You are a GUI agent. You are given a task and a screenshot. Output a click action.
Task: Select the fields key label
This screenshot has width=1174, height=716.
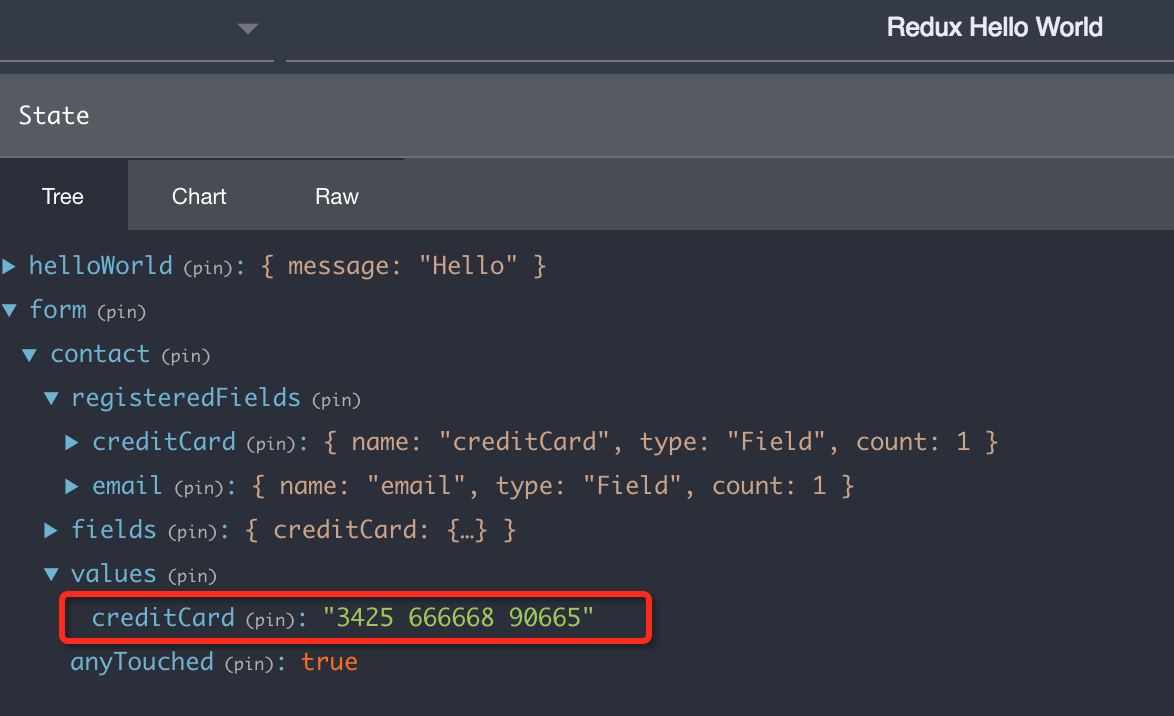coord(114,530)
